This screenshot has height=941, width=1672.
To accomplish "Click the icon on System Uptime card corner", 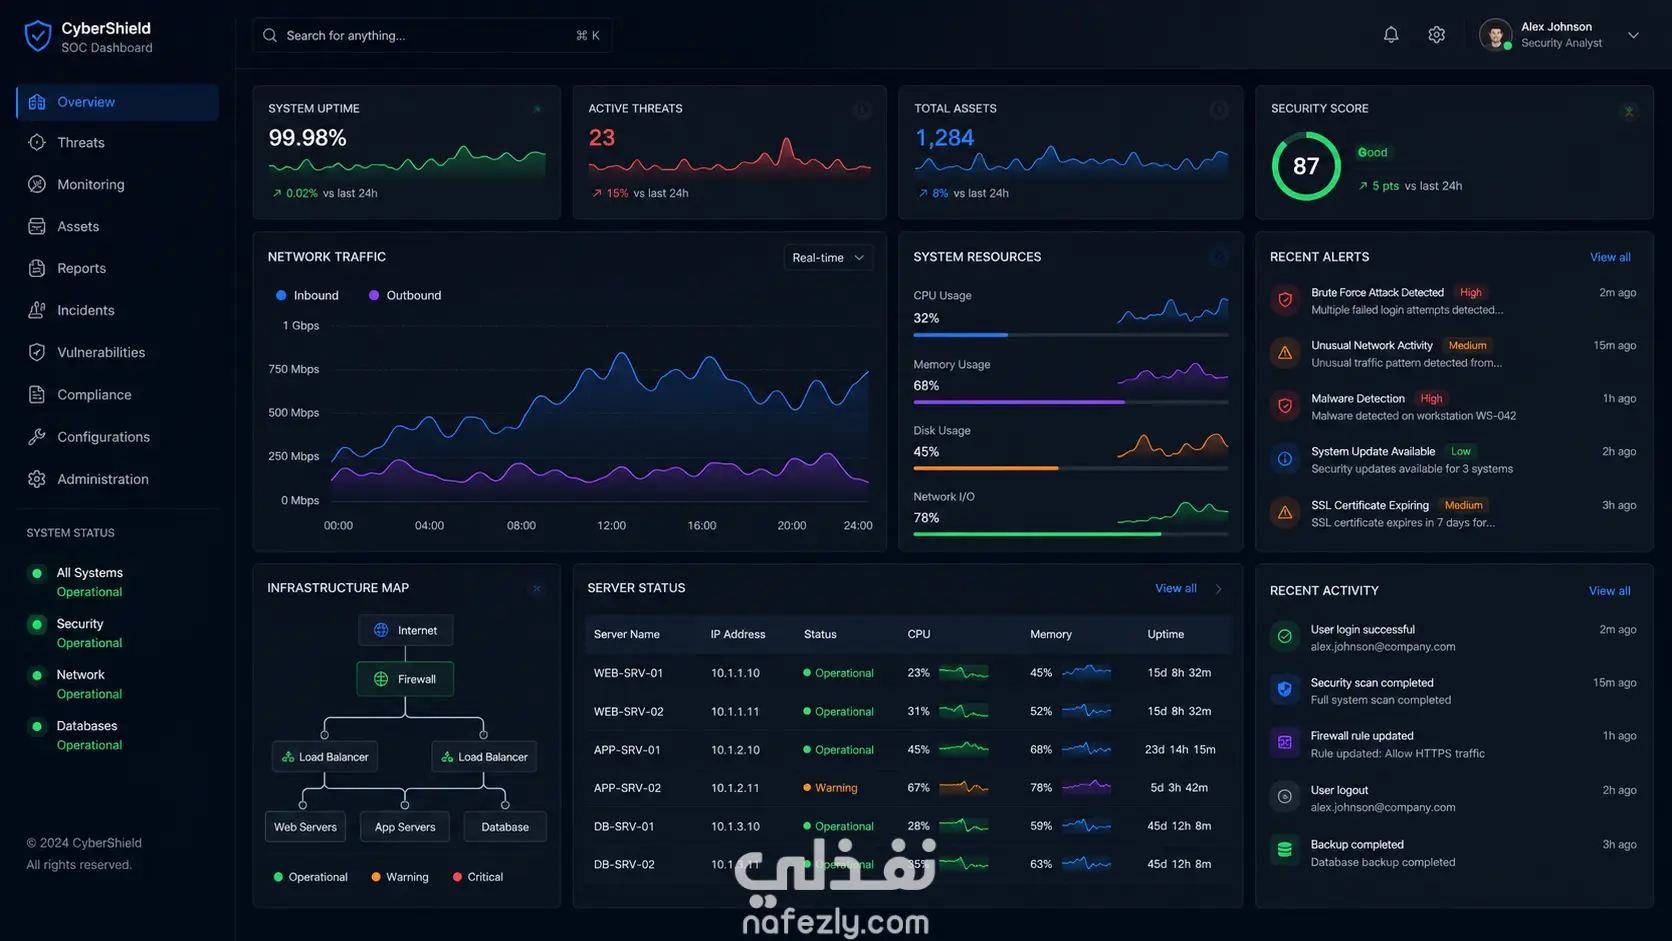I will 537,109.
